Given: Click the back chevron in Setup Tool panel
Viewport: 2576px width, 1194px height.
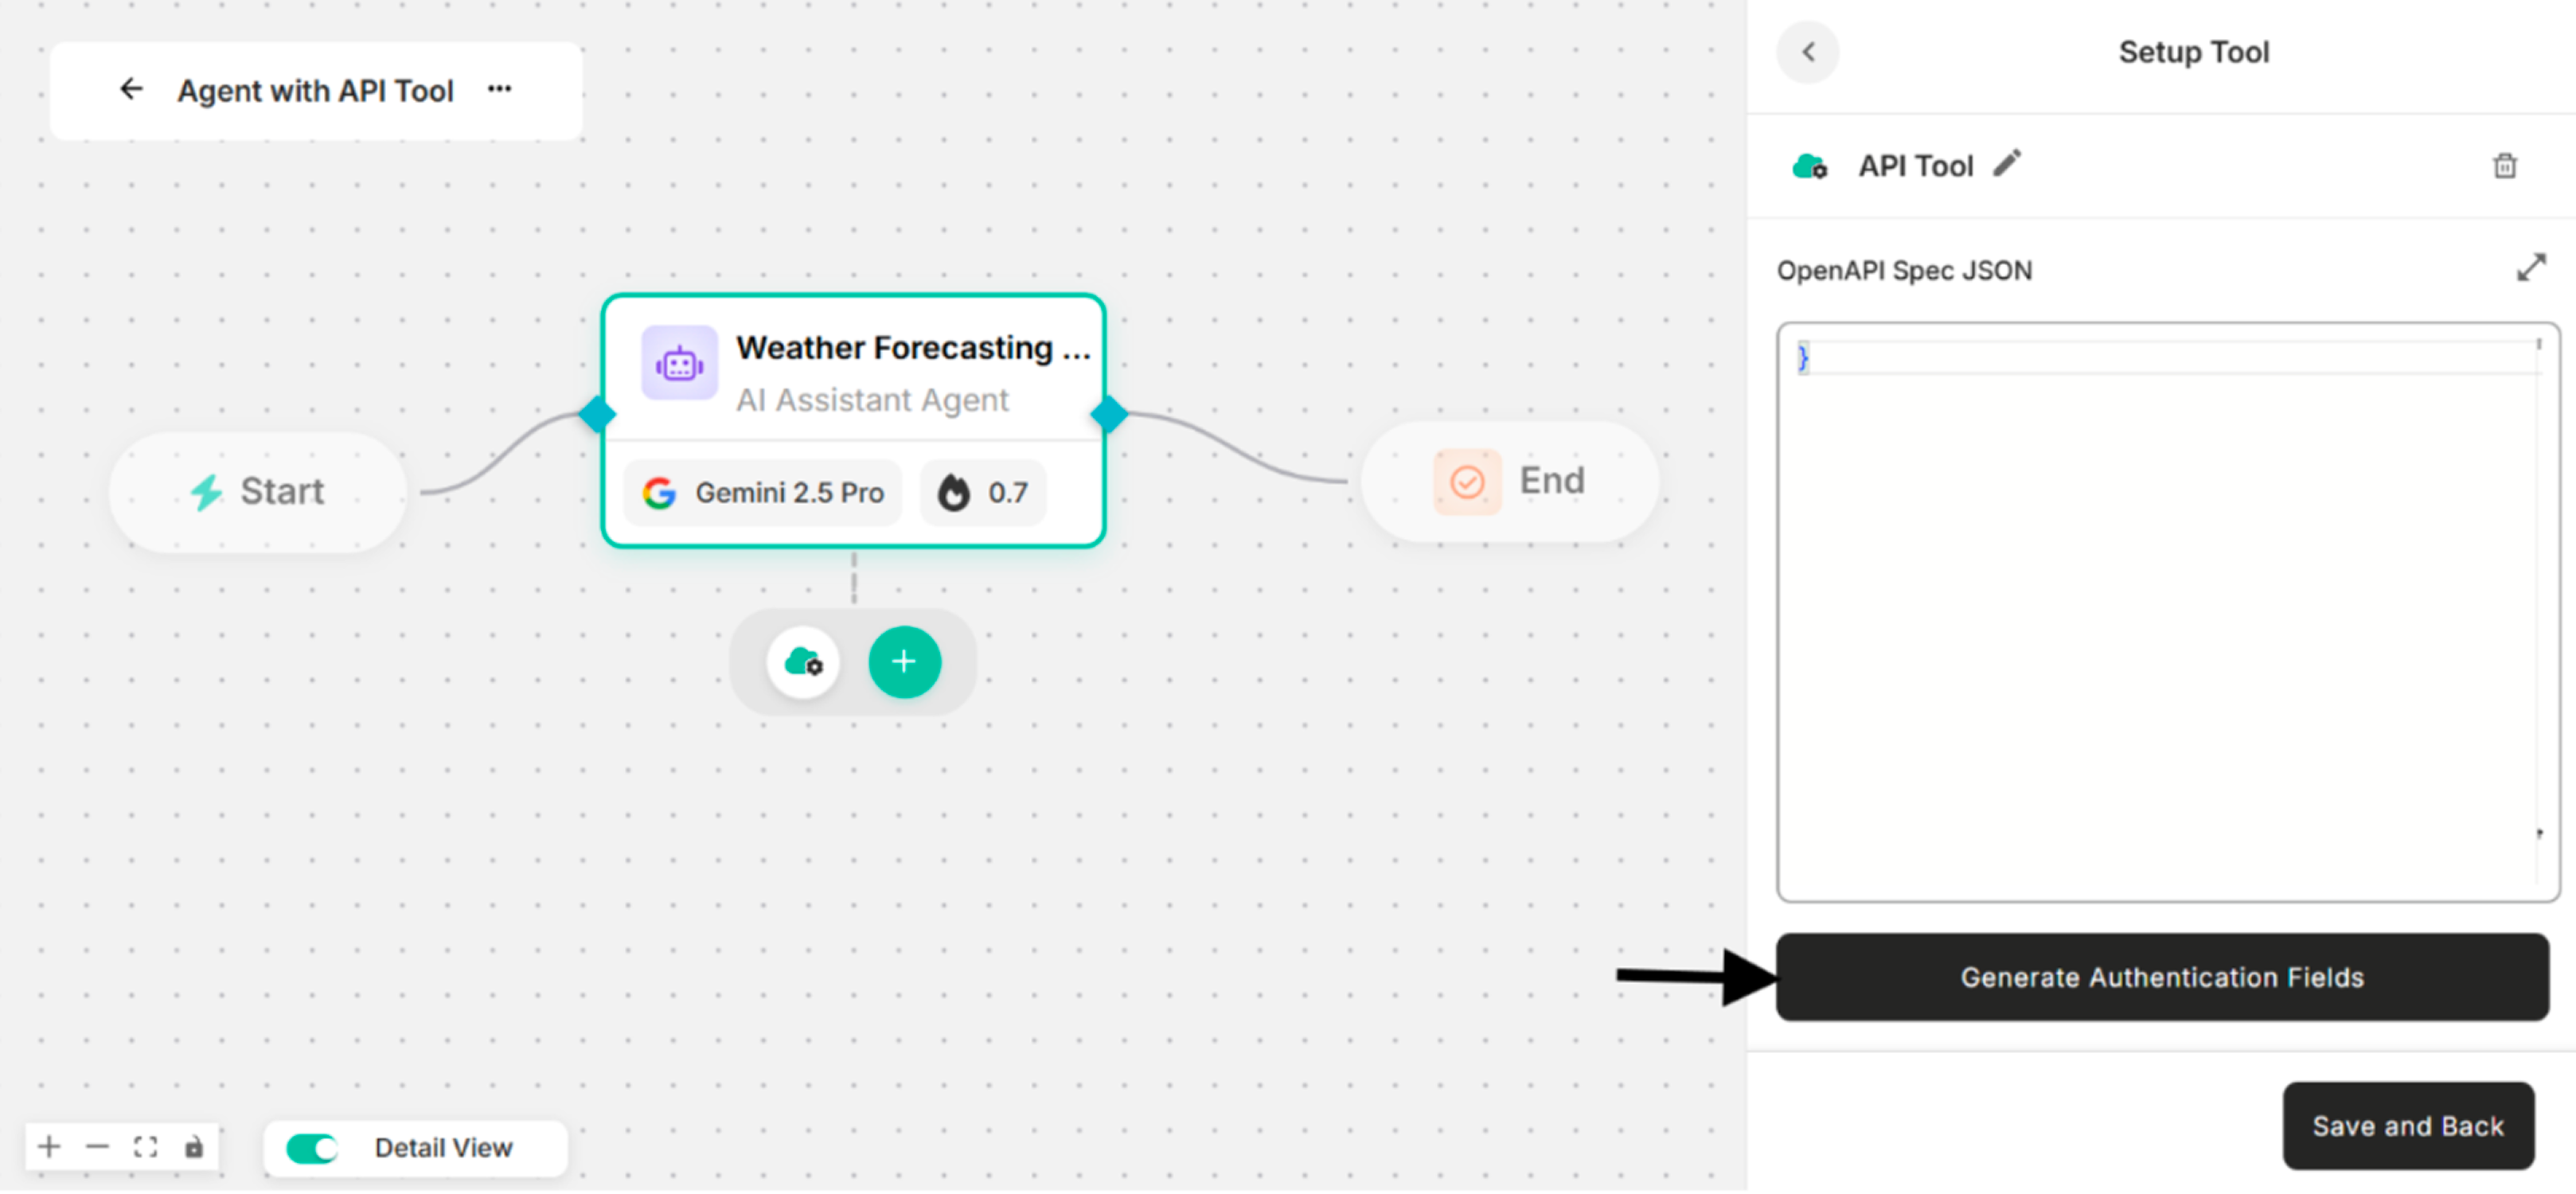Looking at the screenshot, I should (1808, 52).
